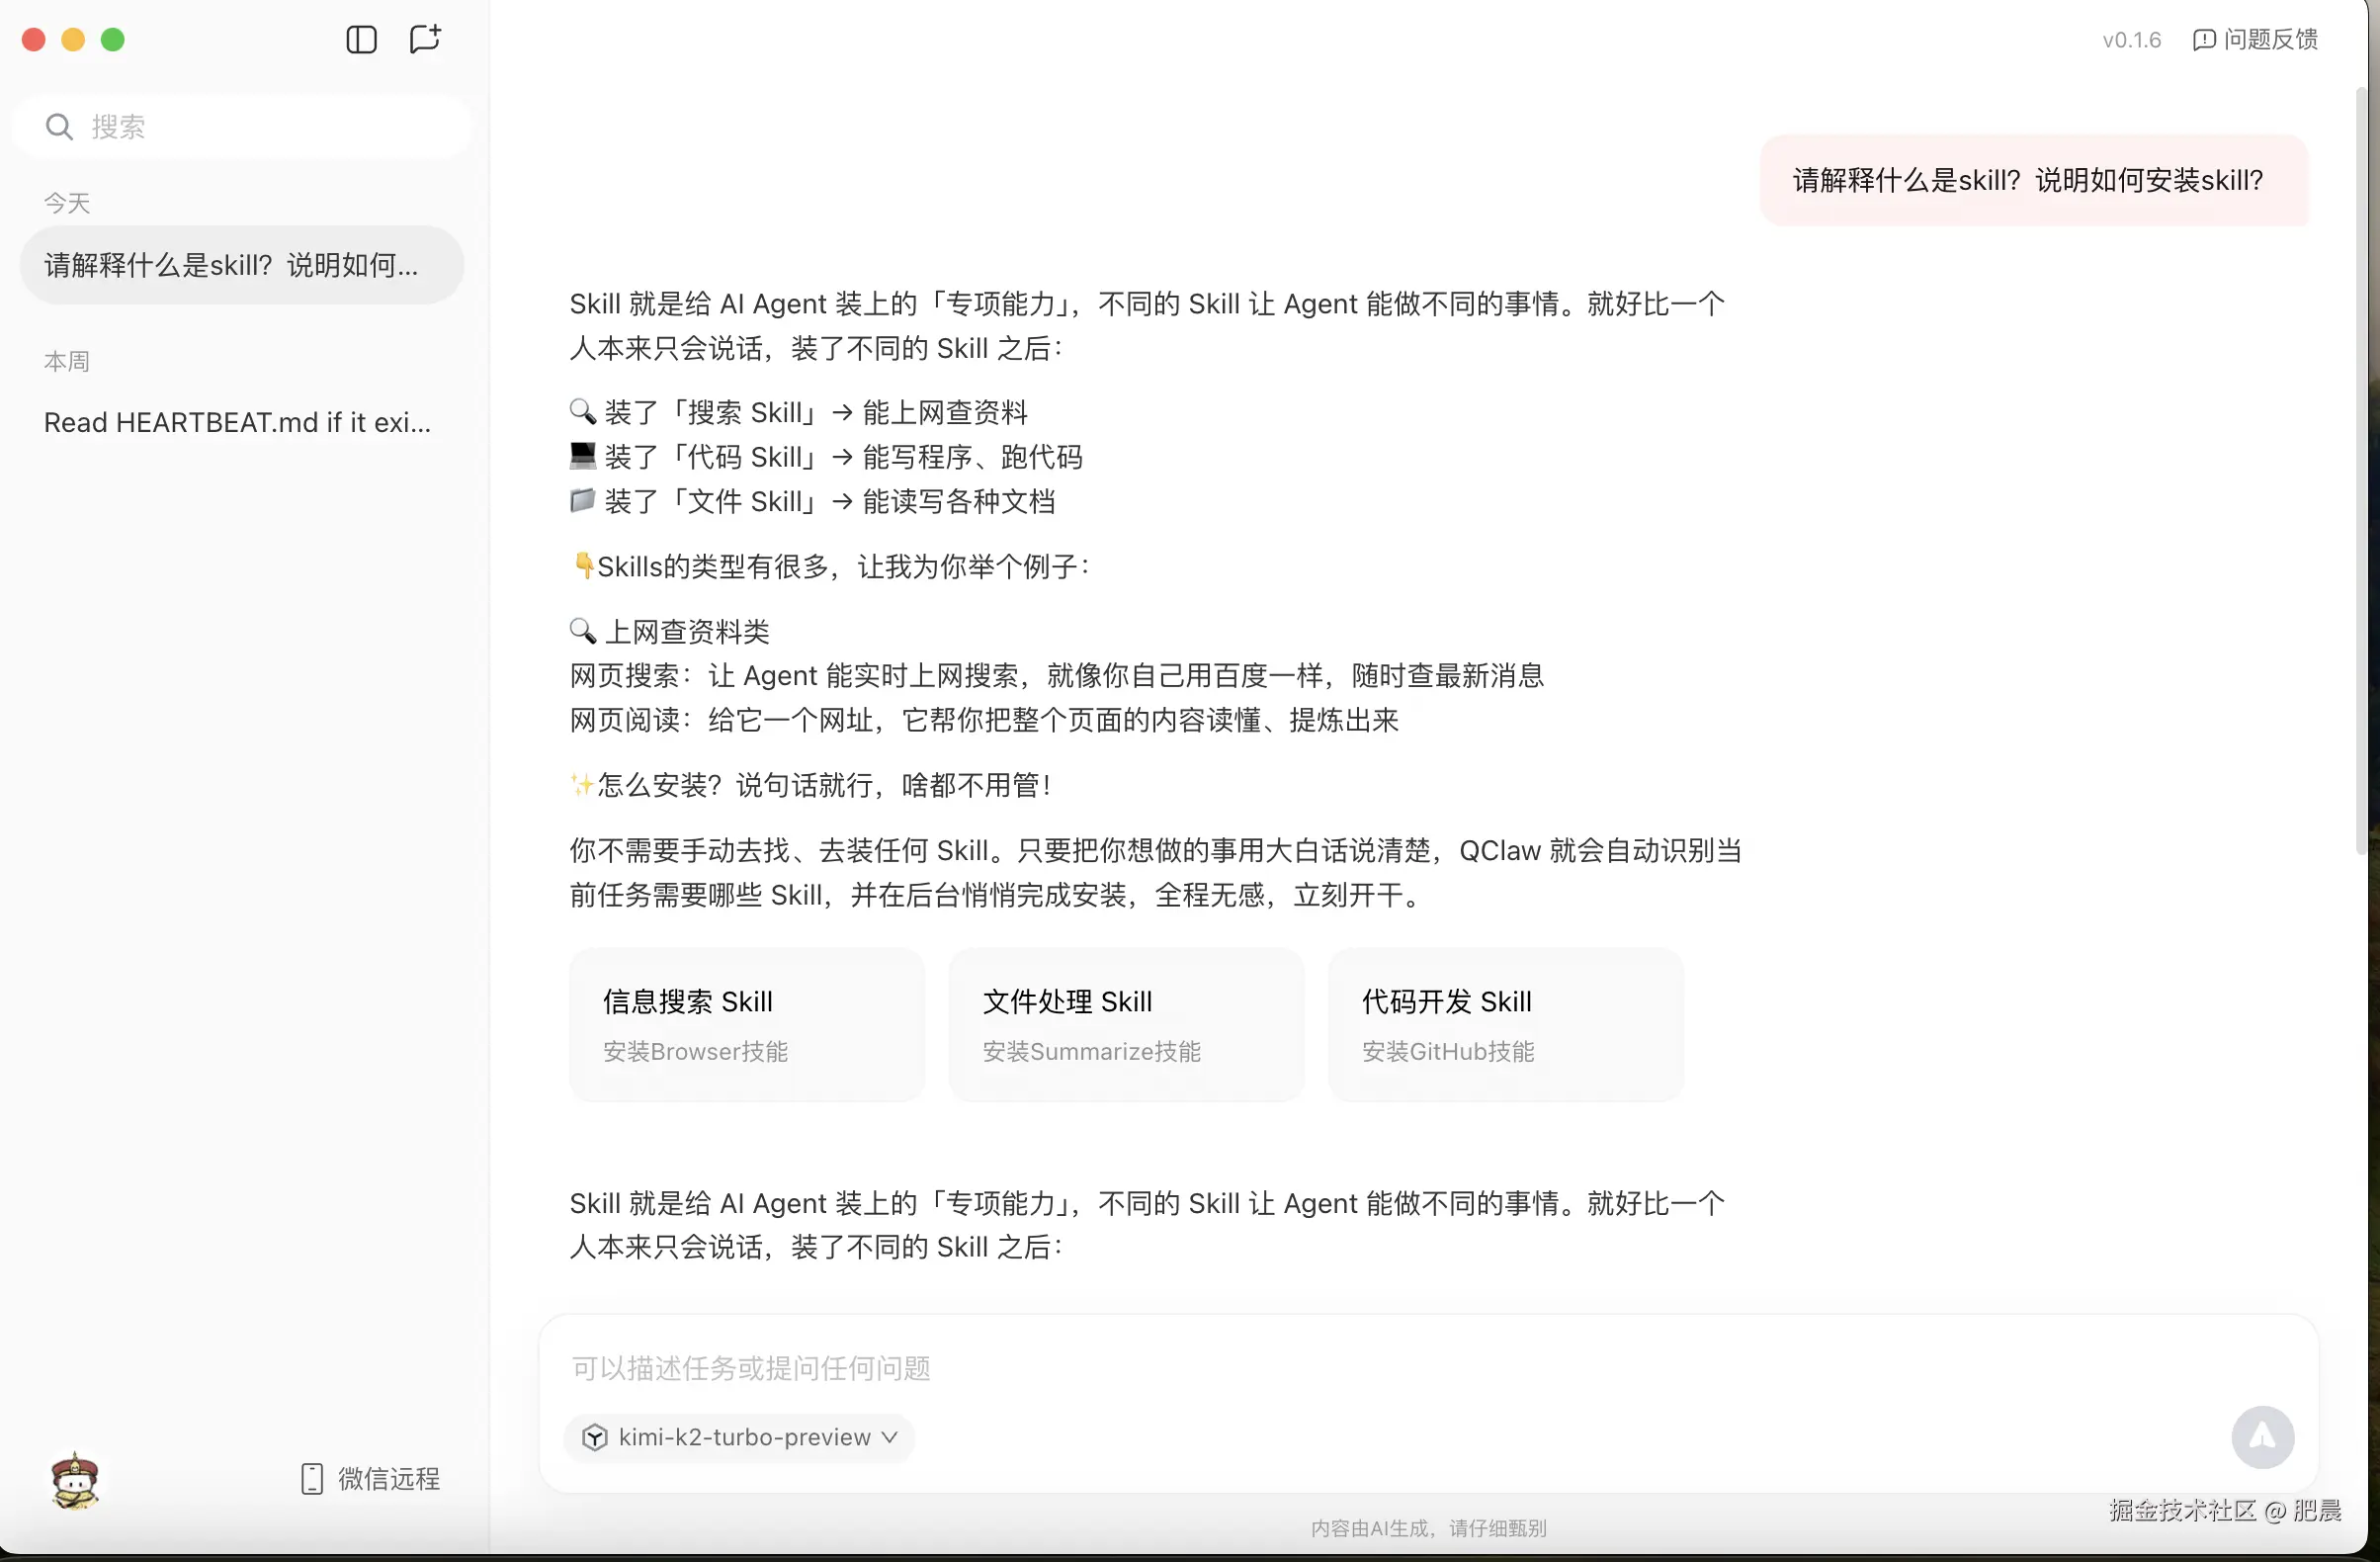Open the kimi-k2-turbo-preview model dropdown
The height and width of the screenshot is (1562, 2380).
pyautogui.click(x=744, y=1437)
